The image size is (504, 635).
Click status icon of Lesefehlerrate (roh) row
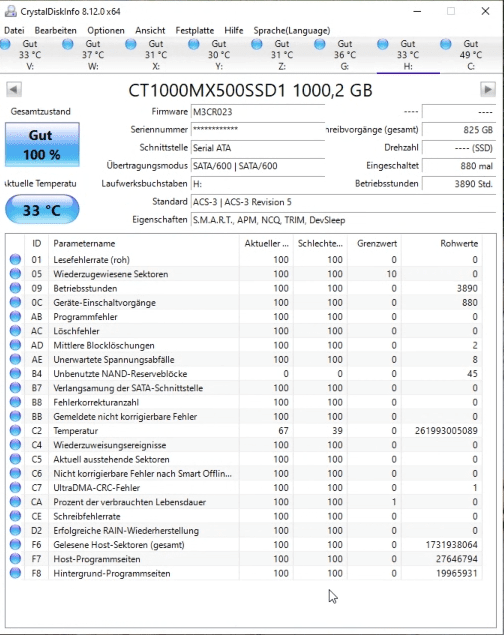[x=15, y=260]
